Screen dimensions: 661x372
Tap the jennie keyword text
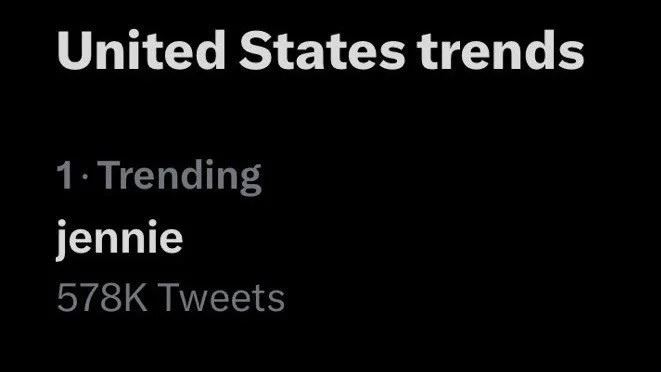119,239
